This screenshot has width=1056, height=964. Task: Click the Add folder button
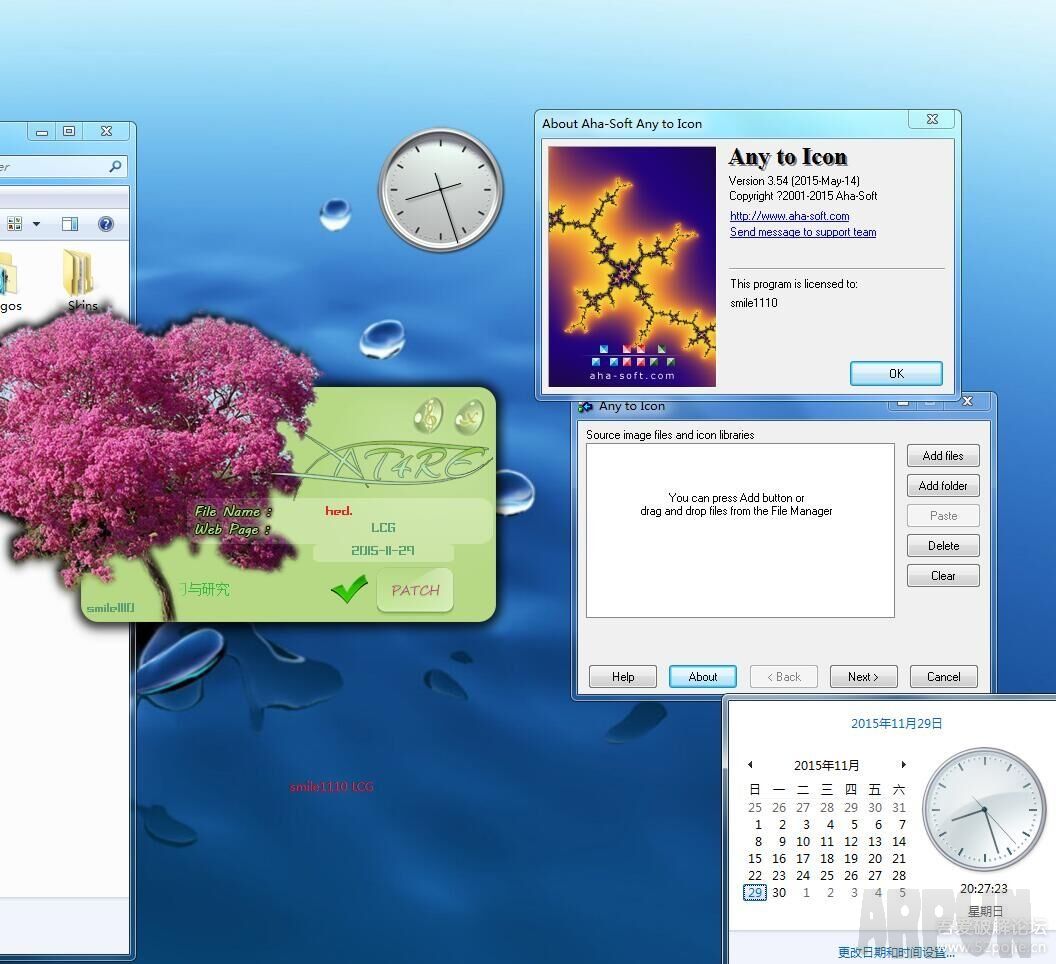943,486
